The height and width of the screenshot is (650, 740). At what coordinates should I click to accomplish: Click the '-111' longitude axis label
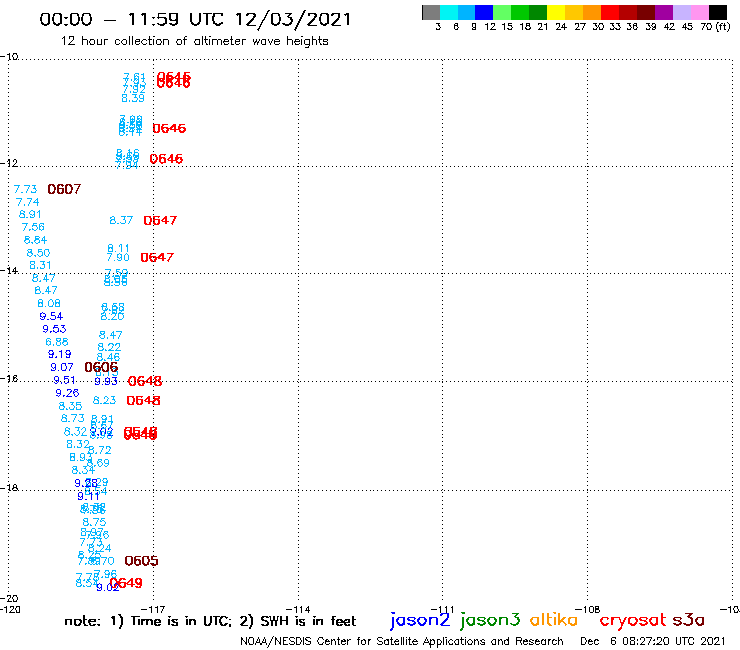coord(443,609)
